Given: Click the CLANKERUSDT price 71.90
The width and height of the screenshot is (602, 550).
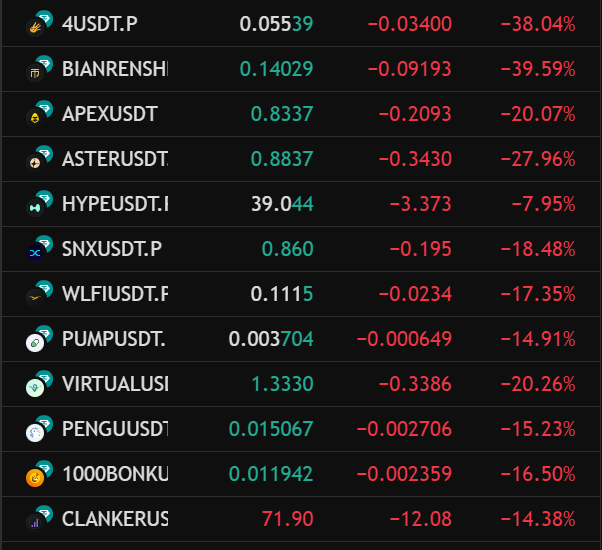Looking at the screenshot, I should coord(287,519).
